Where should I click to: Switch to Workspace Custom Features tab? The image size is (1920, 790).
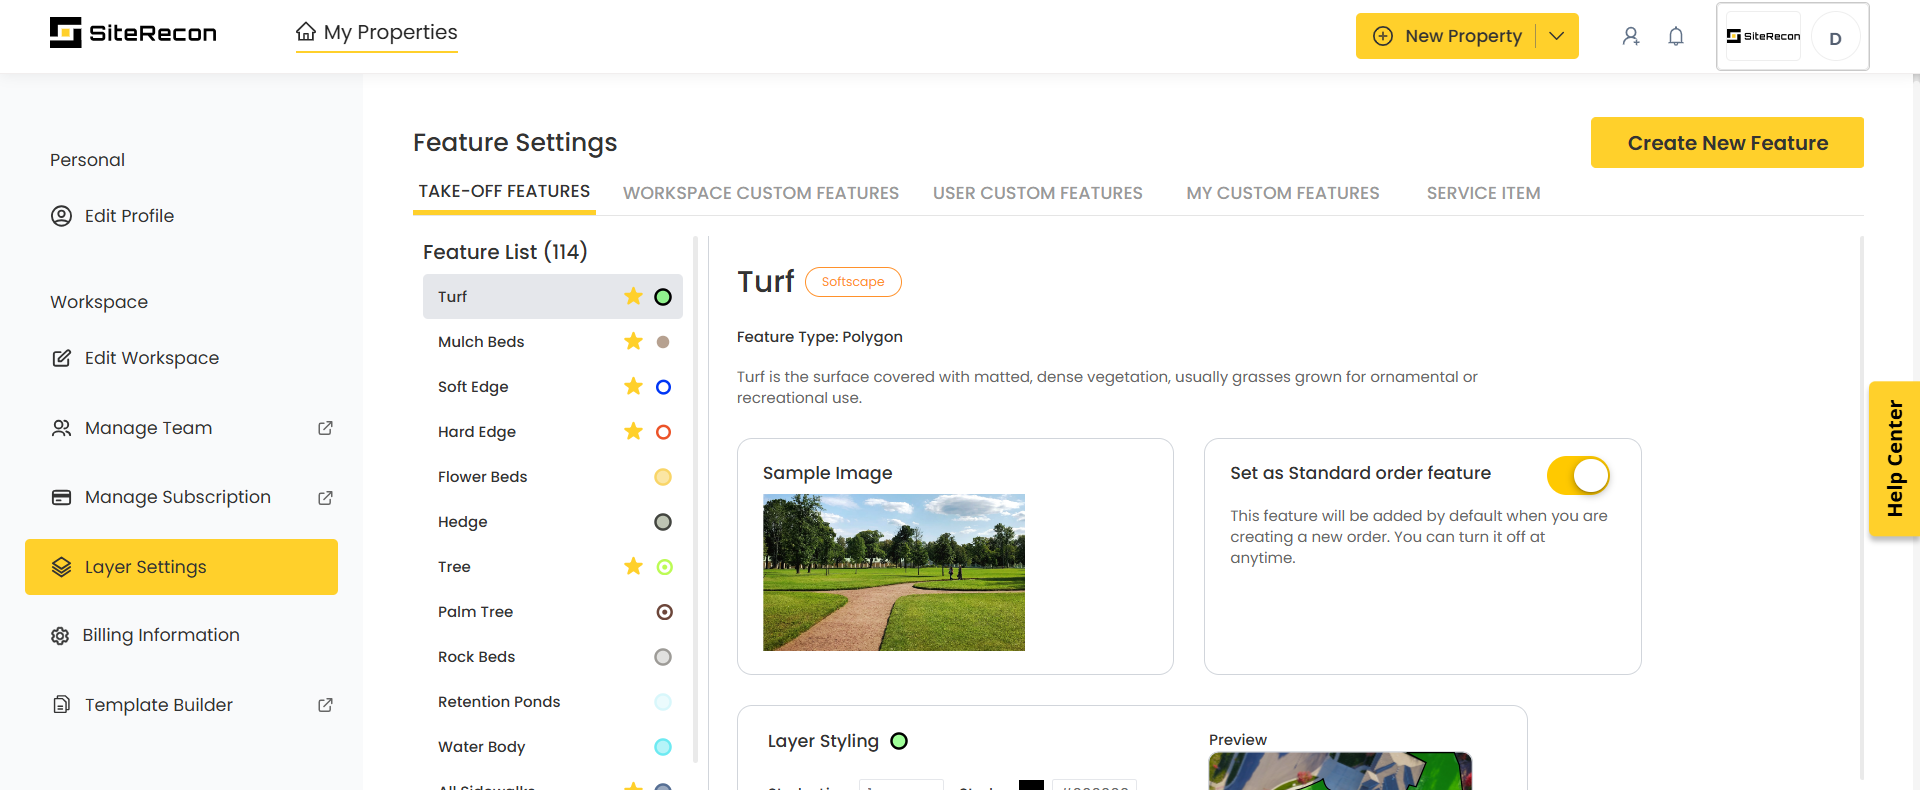click(x=761, y=193)
